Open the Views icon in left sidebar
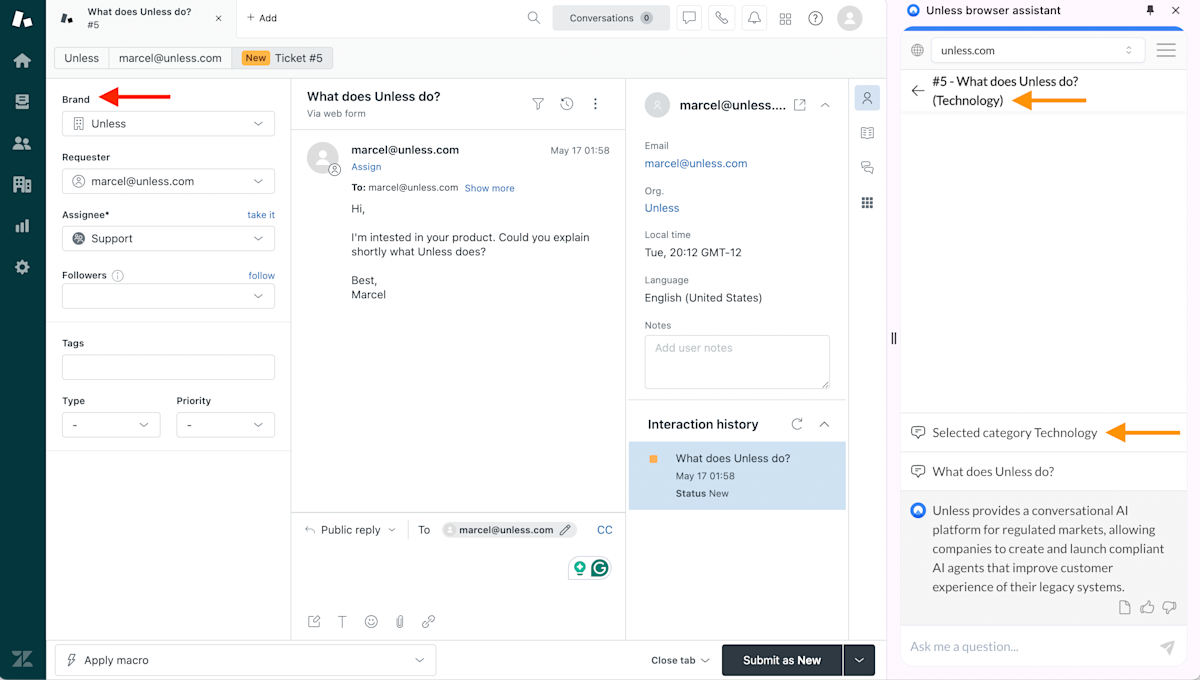 (22, 102)
